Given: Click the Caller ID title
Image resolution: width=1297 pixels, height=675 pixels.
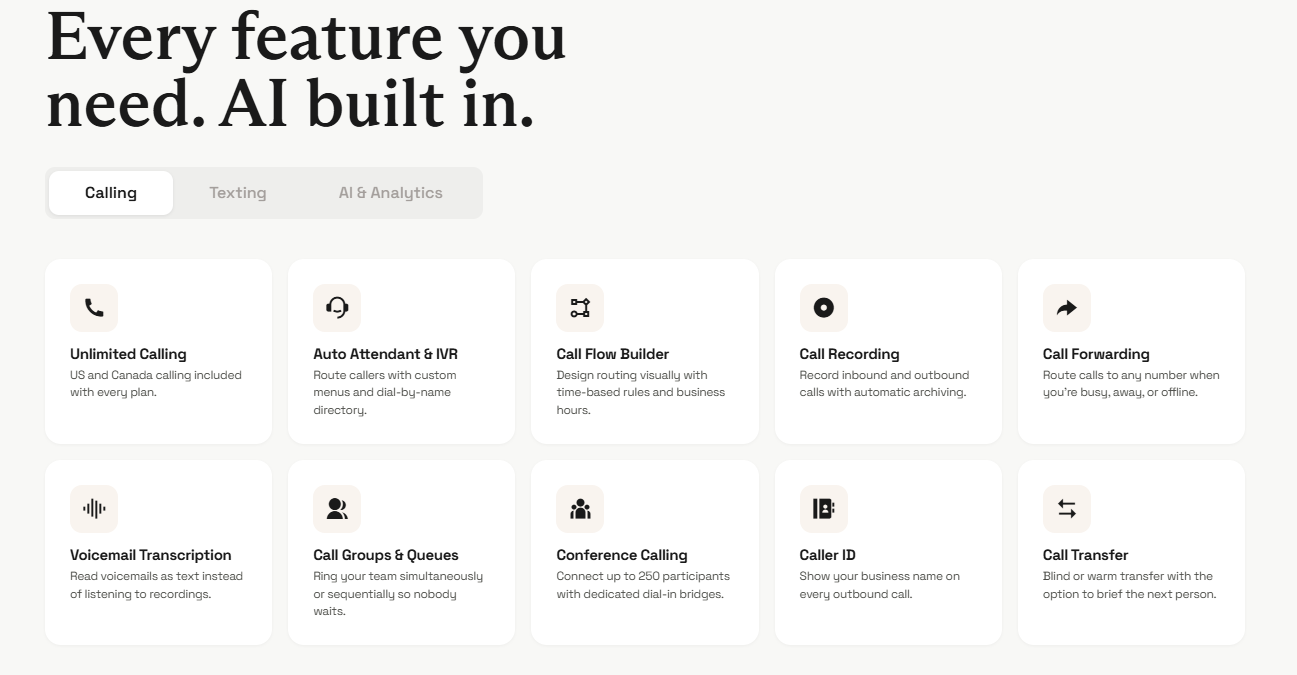Looking at the screenshot, I should point(828,555).
